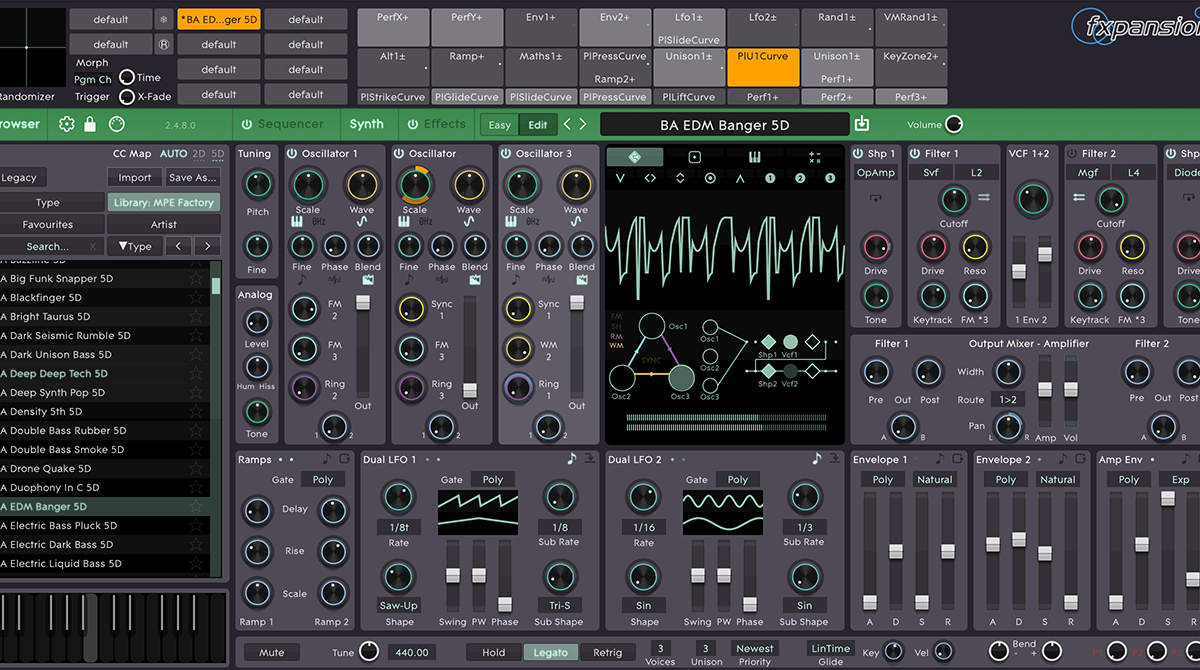Viewport: 1200px width, 670px height.
Task: Toggle the Sequencer power button
Action: pyautogui.click(x=247, y=124)
